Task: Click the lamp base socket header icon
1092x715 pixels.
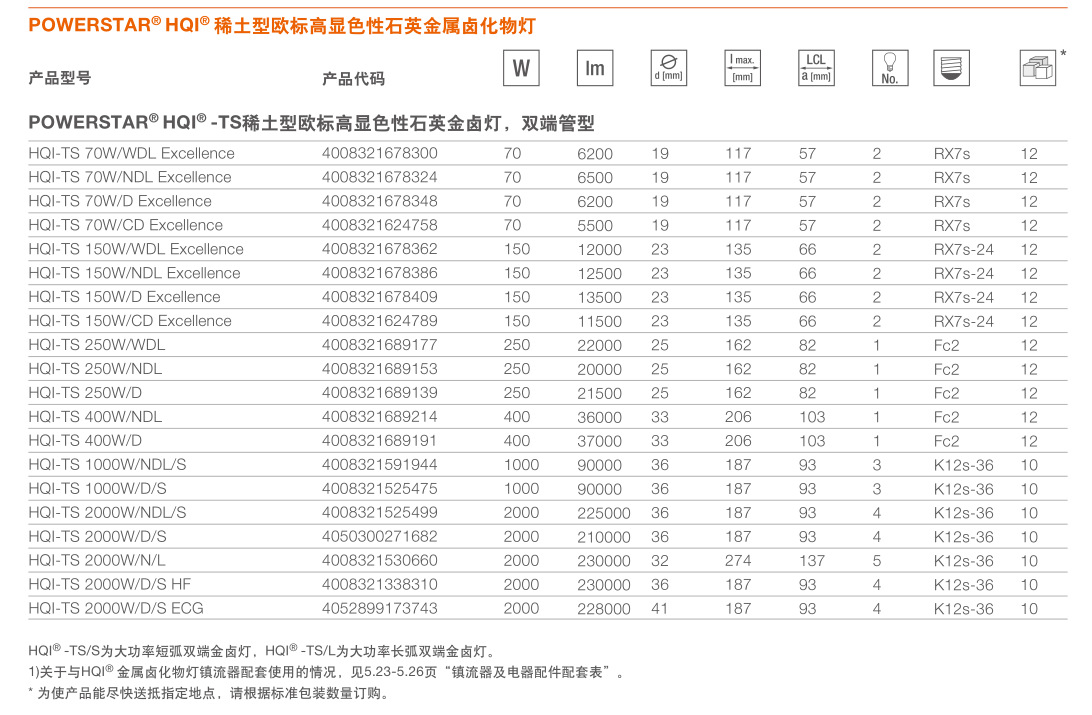Action: (x=951, y=68)
